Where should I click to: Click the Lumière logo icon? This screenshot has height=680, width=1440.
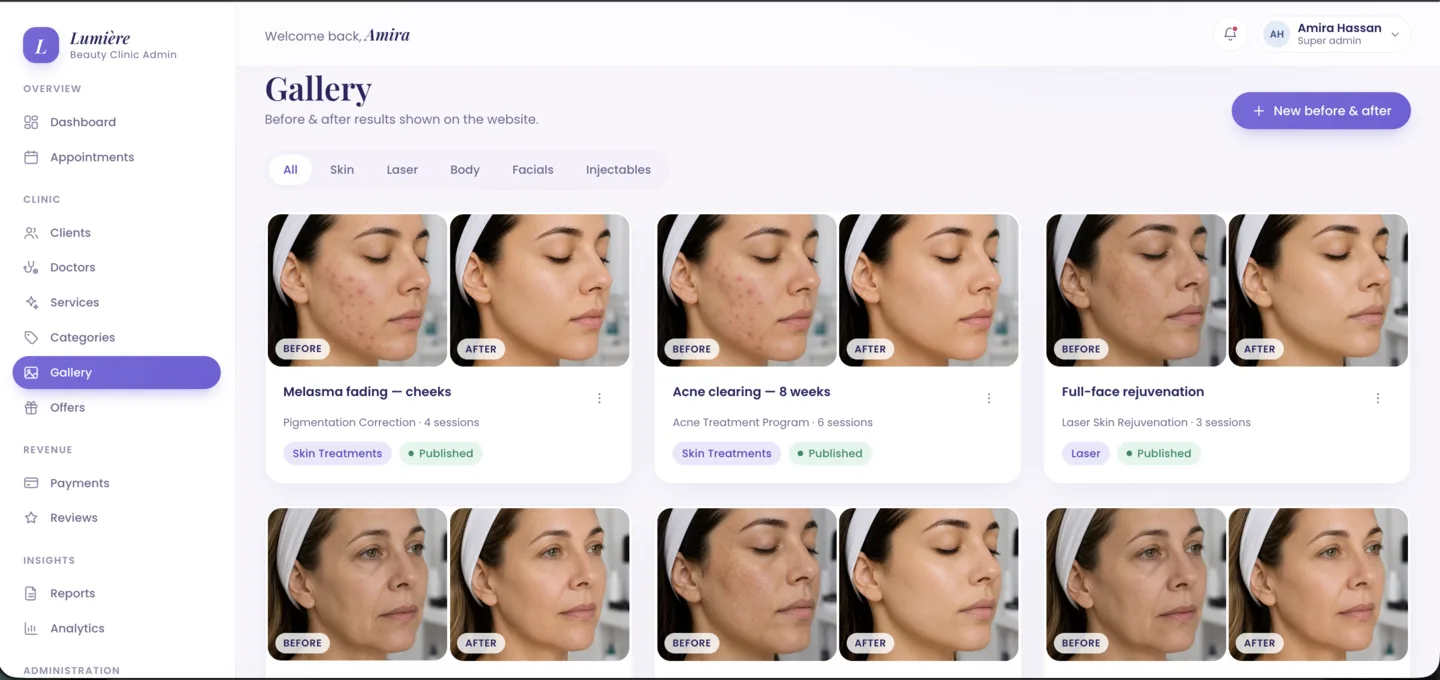click(x=41, y=45)
